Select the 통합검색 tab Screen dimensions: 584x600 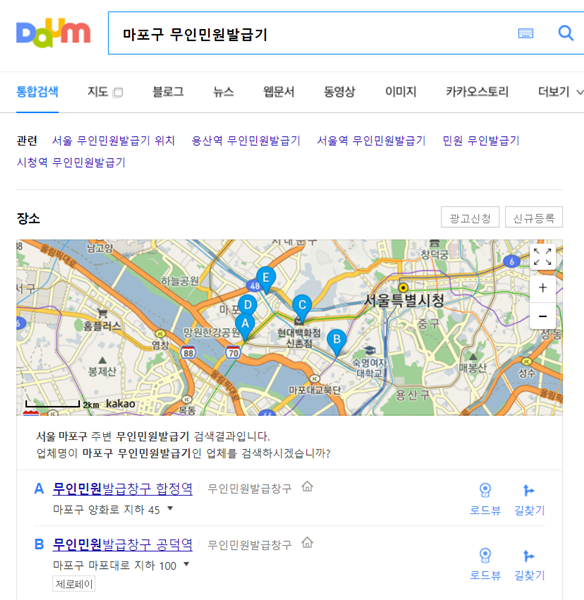coord(37,92)
